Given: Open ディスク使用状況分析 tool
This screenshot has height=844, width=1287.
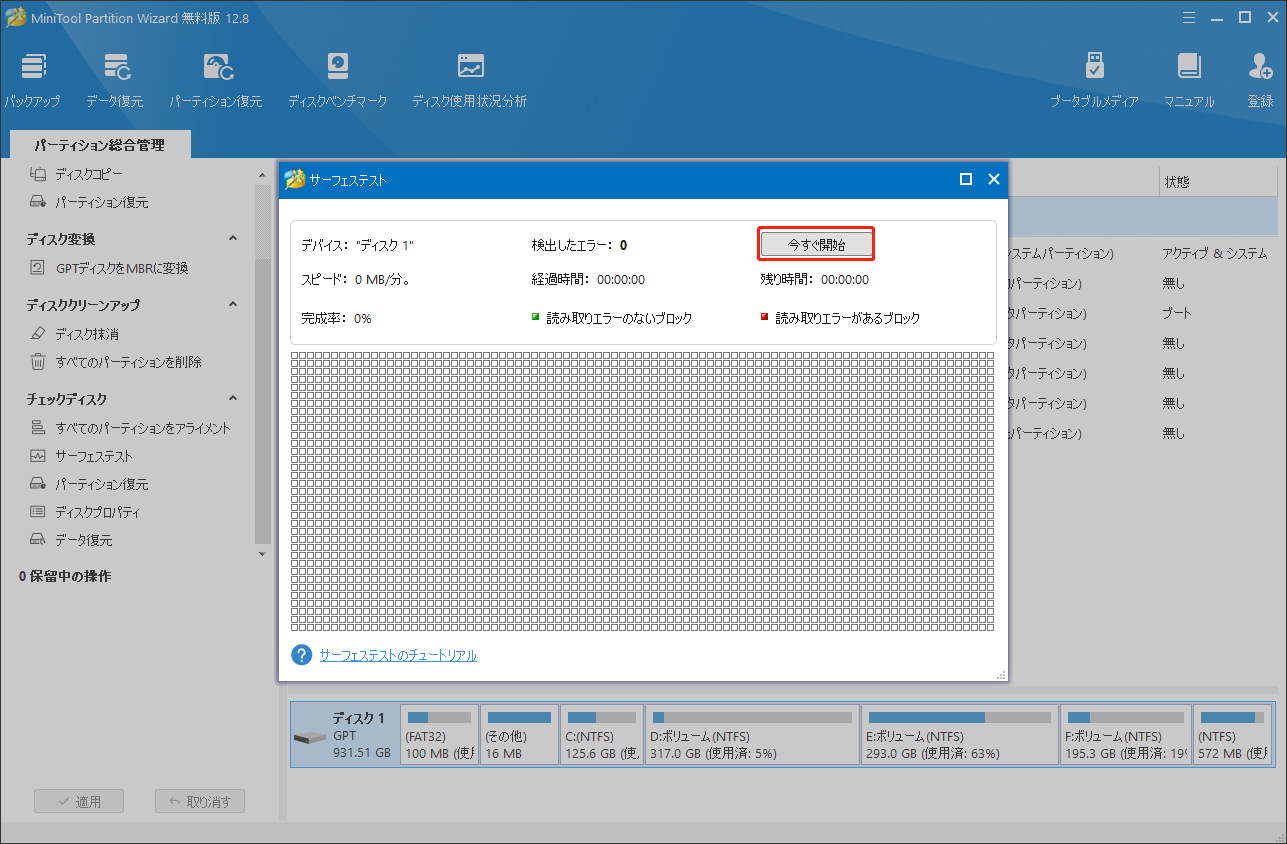Looking at the screenshot, I should point(470,81).
